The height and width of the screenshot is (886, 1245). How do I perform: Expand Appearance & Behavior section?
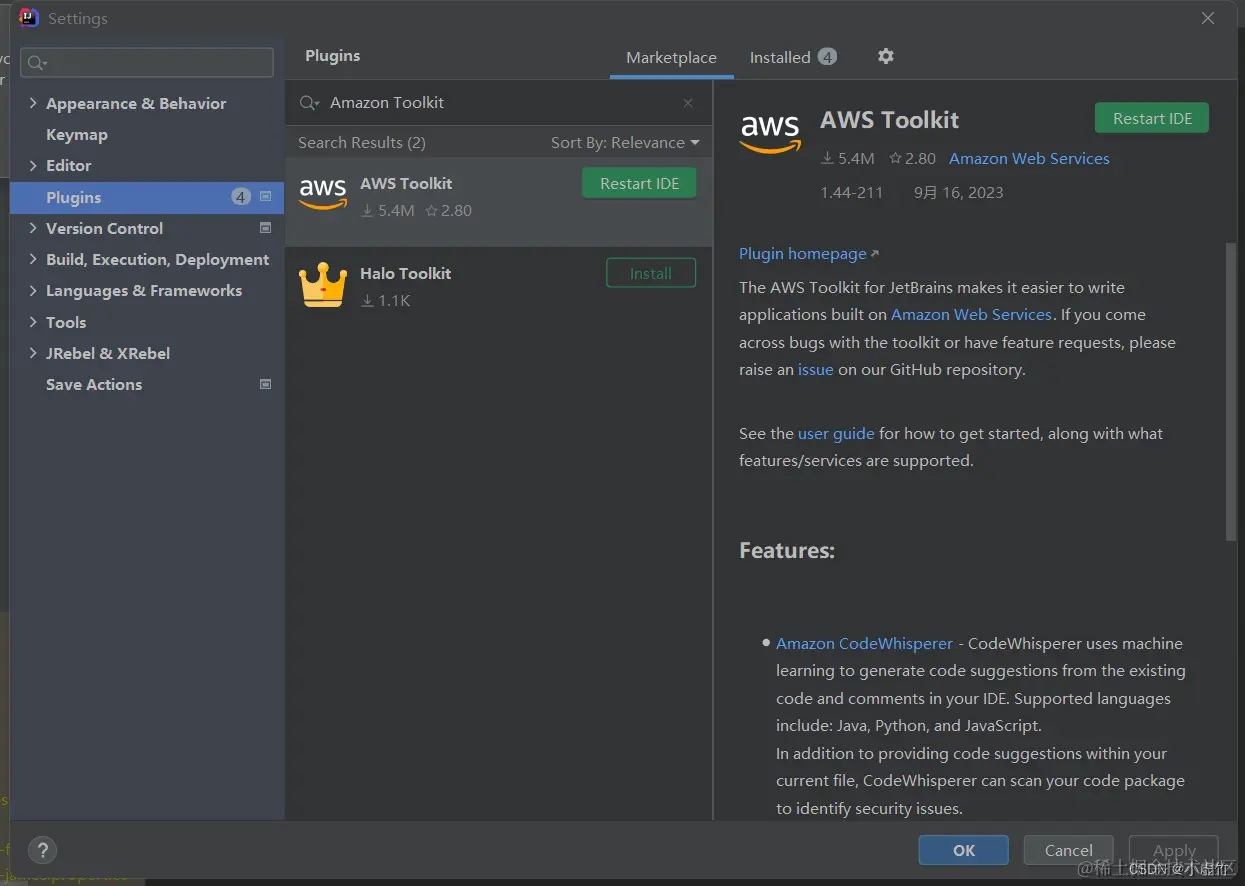[x=33, y=103]
